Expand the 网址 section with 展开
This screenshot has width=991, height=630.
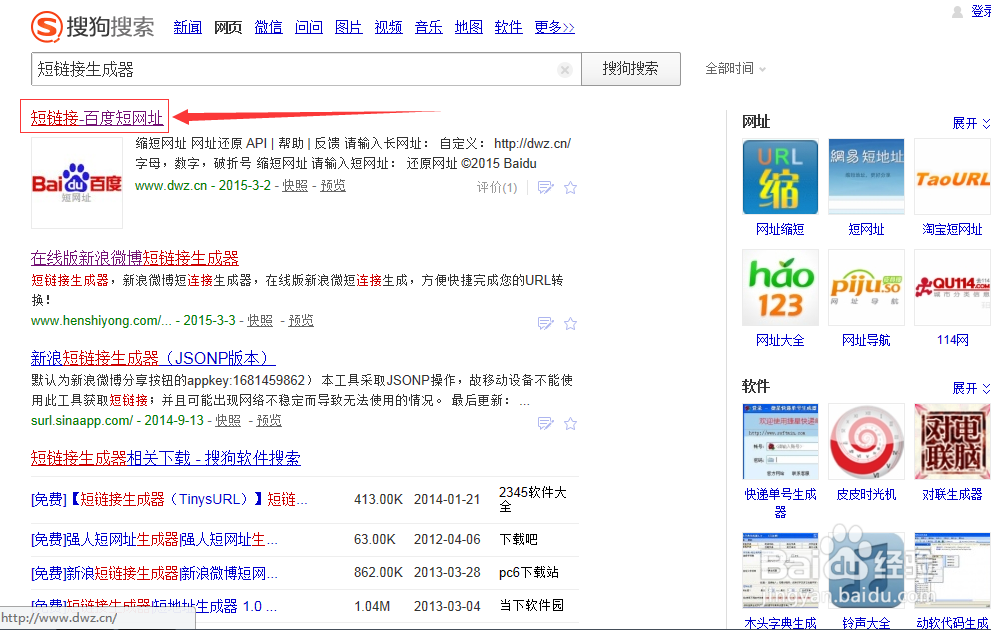pyautogui.click(x=971, y=123)
